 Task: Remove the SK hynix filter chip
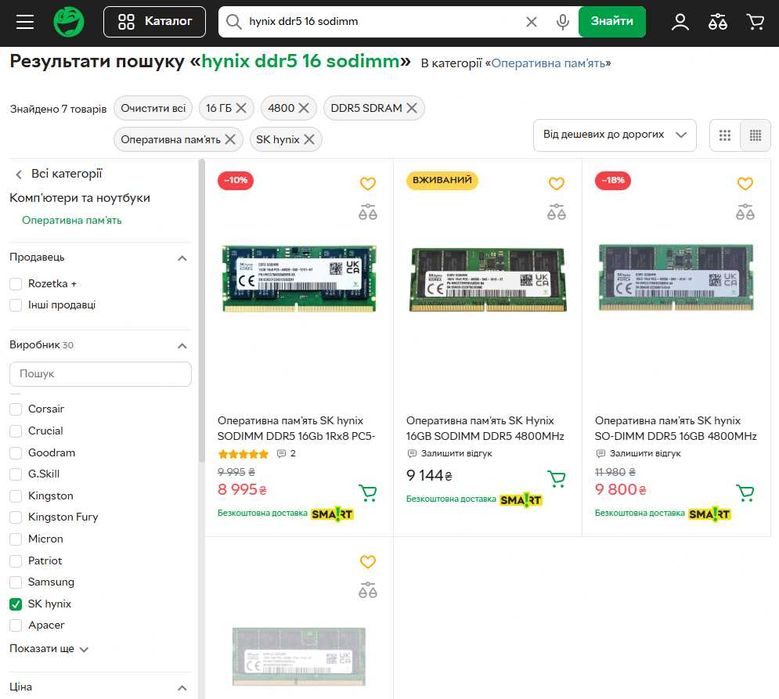(x=309, y=139)
